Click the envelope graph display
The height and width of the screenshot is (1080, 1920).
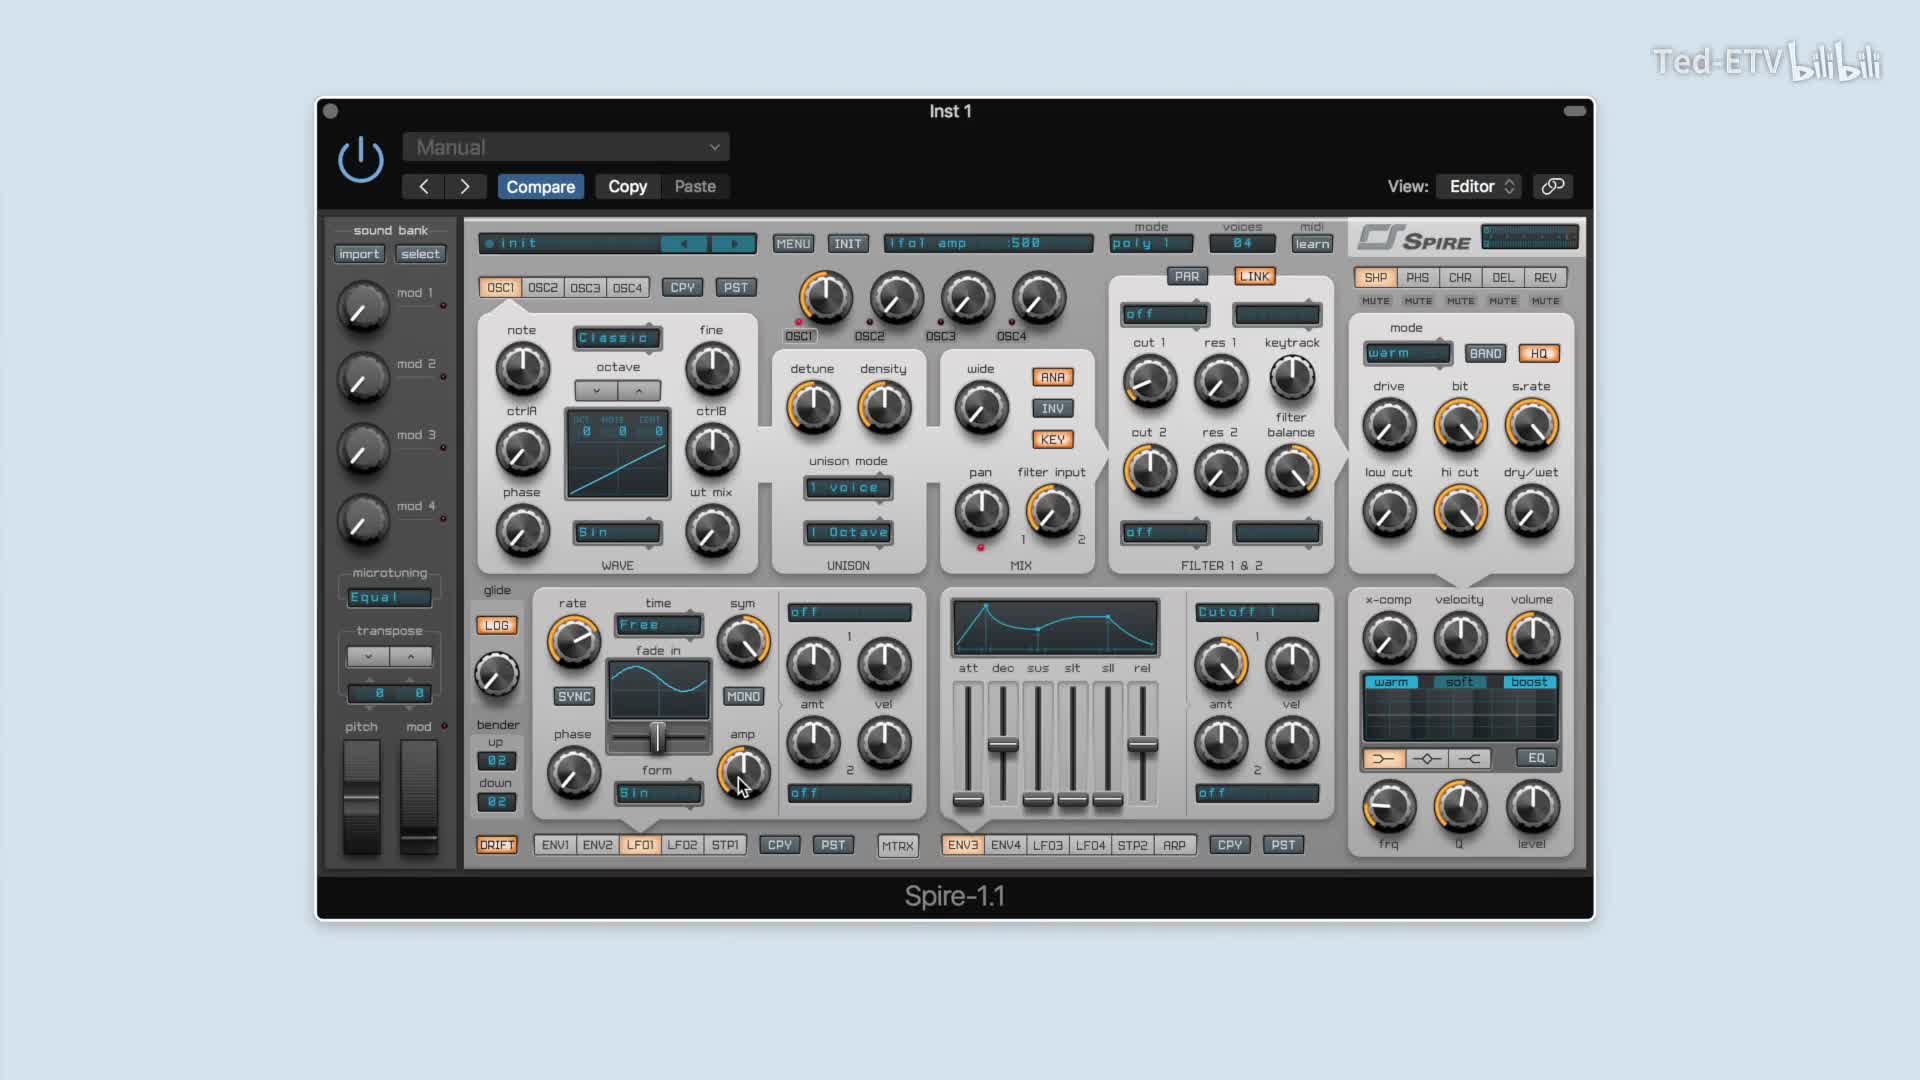(x=1055, y=628)
